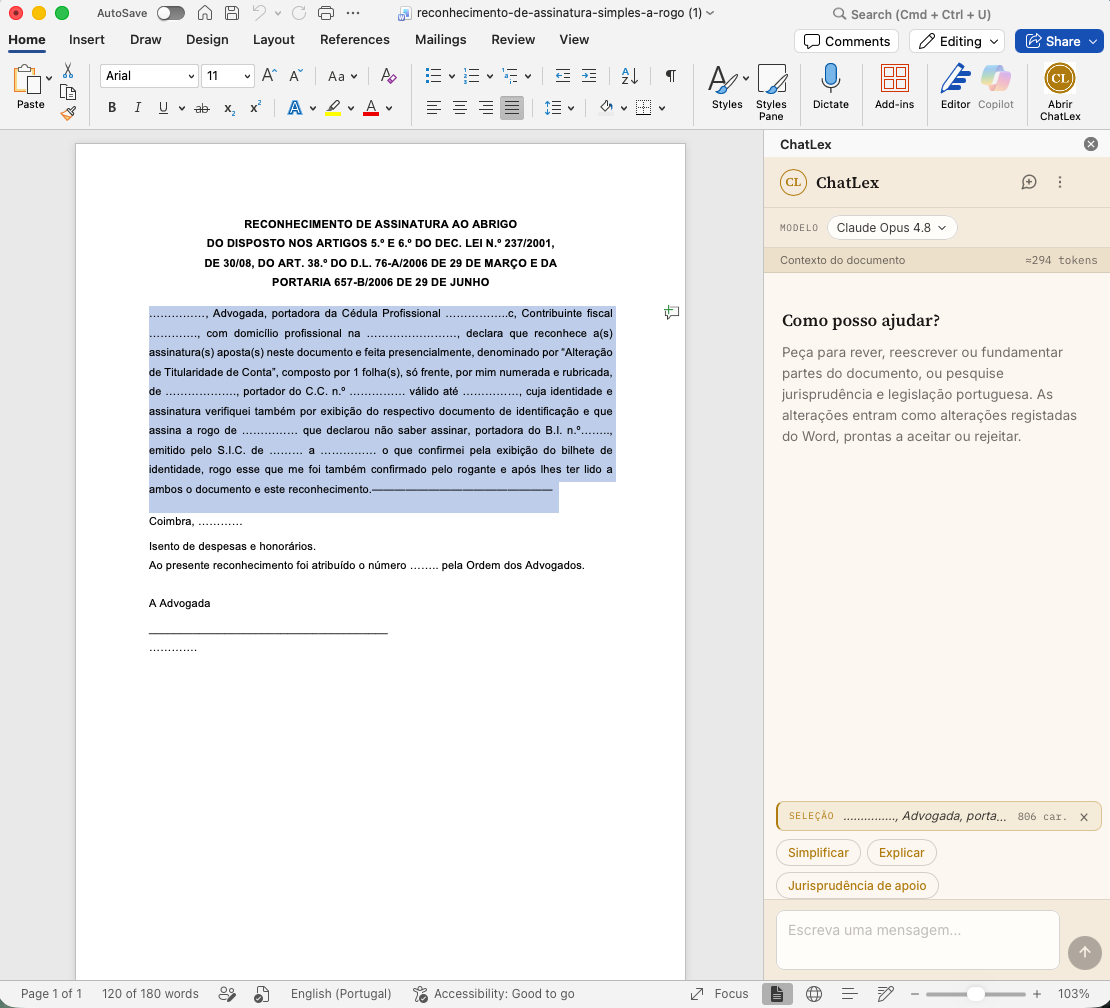Expand the numbered list dropdown arrow

point(490,76)
